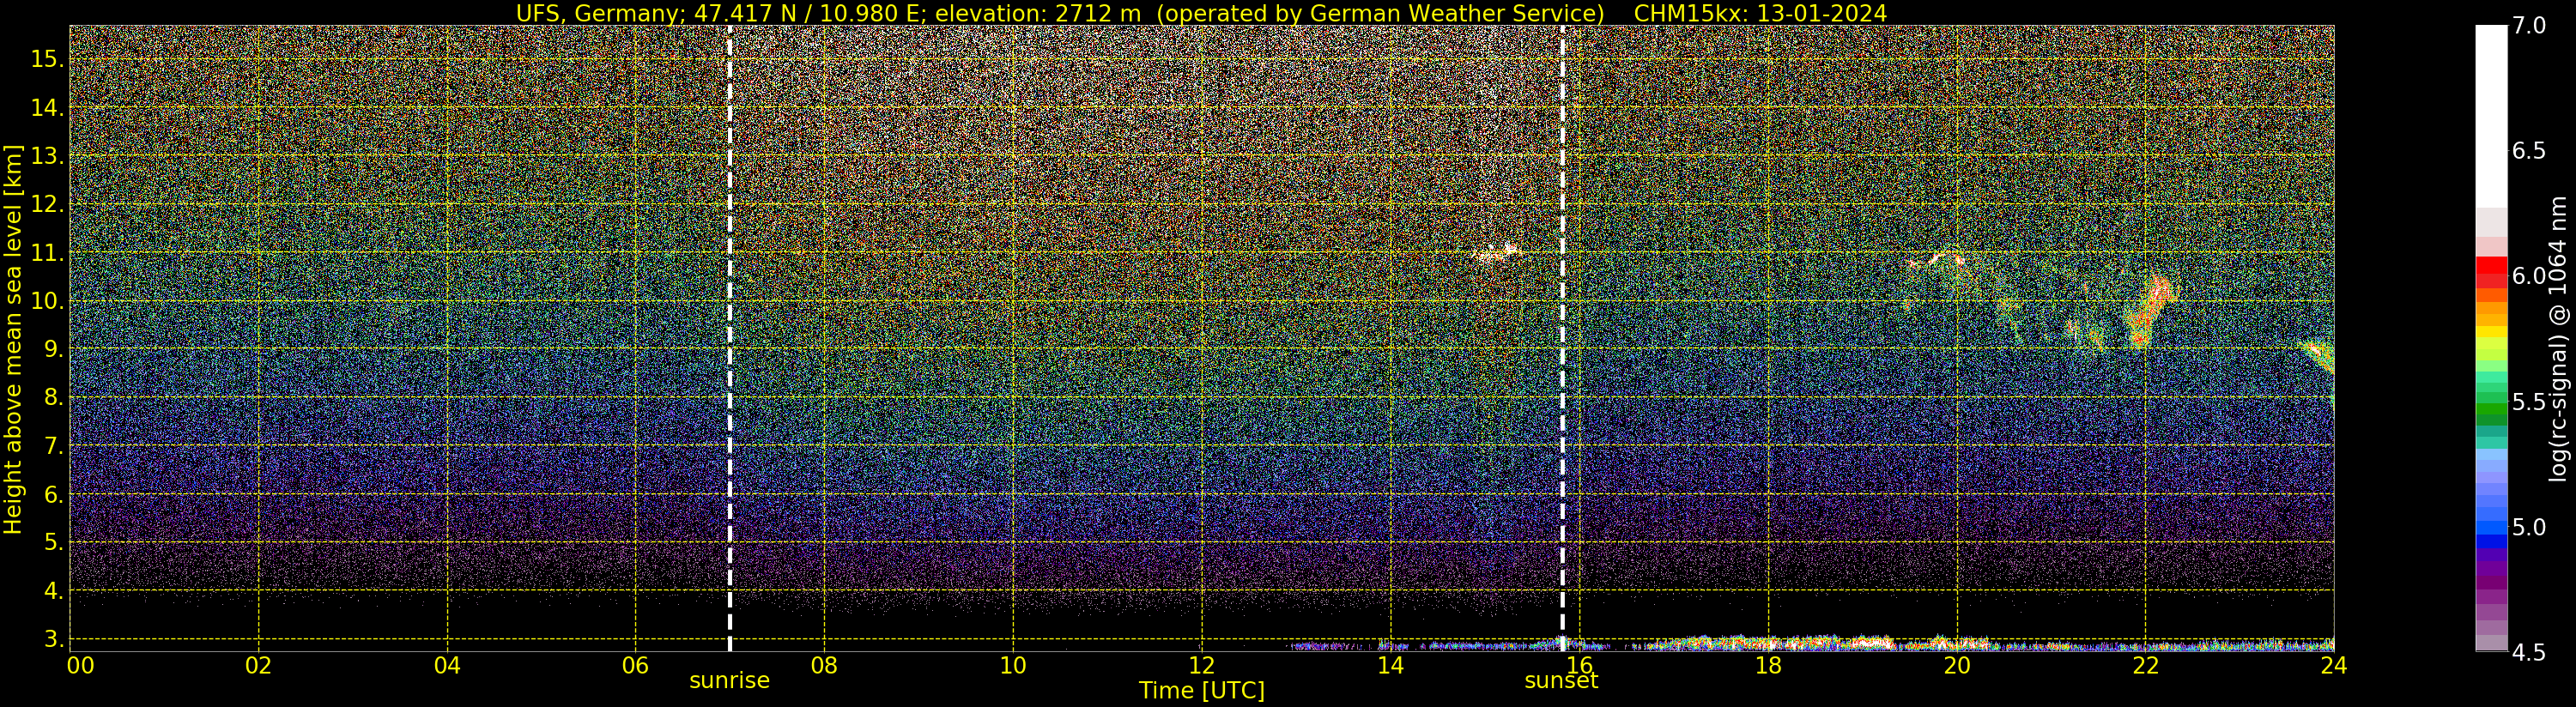
Task: Click the cirrus cloud echo near 15 UTC
Action: click(1497, 253)
